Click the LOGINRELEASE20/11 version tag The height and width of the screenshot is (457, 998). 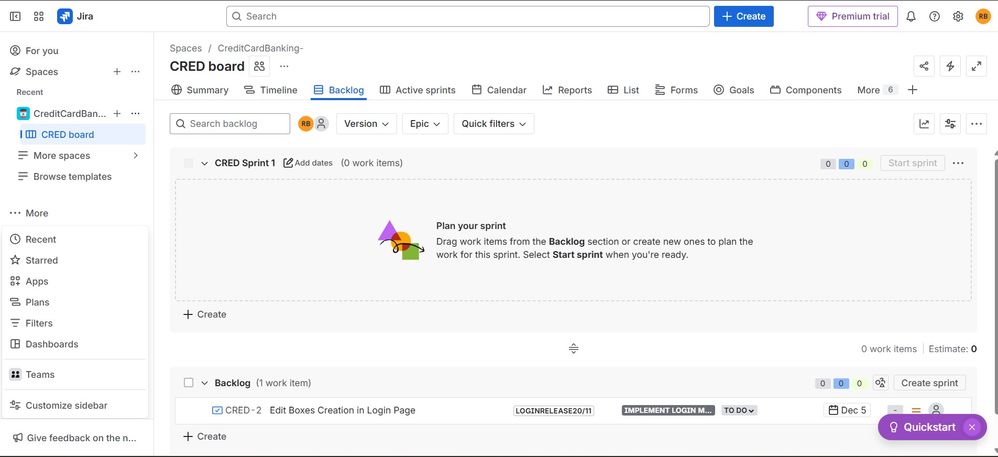554,411
